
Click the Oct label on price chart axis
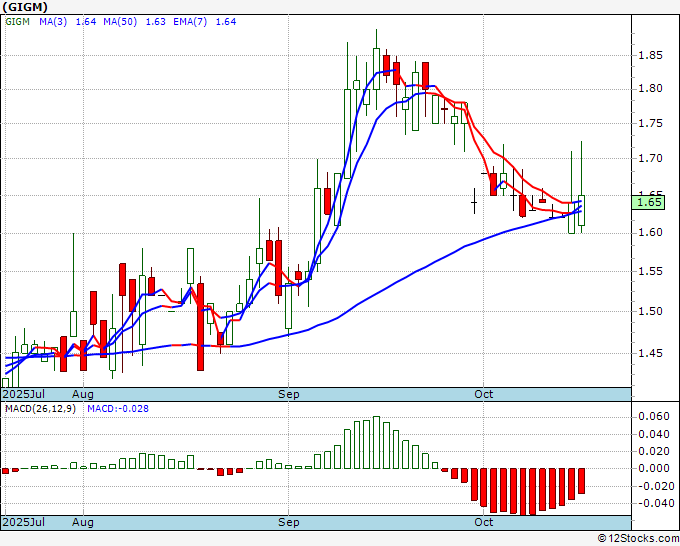(x=484, y=394)
